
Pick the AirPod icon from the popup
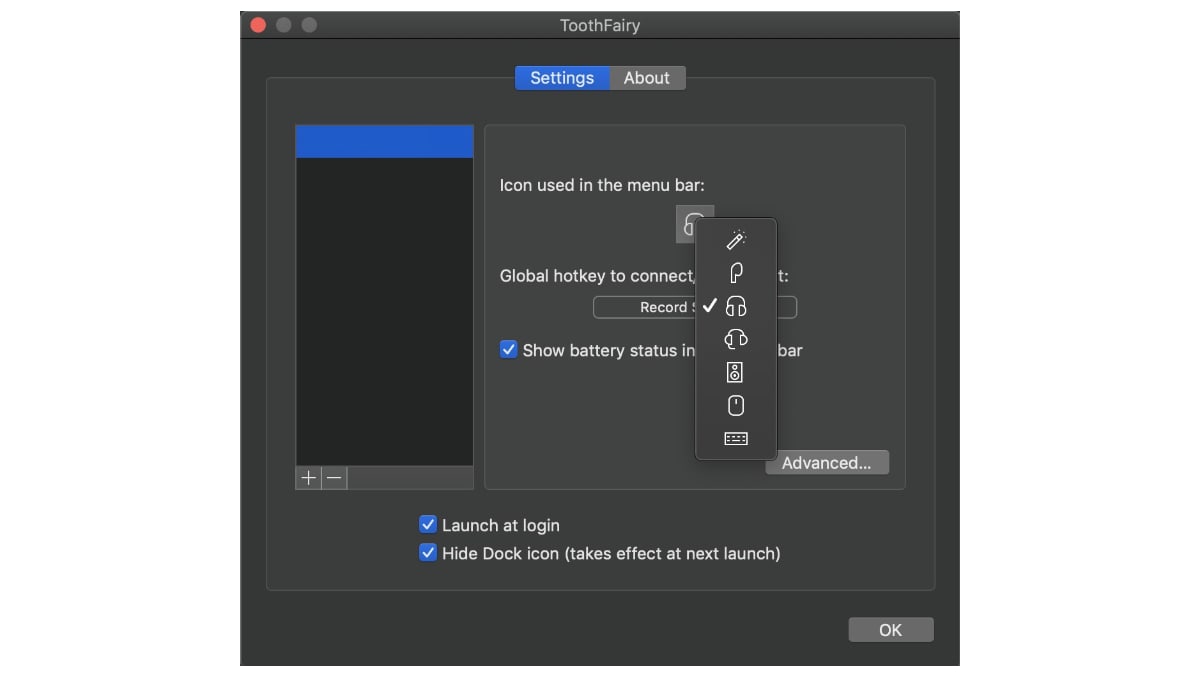(736, 273)
